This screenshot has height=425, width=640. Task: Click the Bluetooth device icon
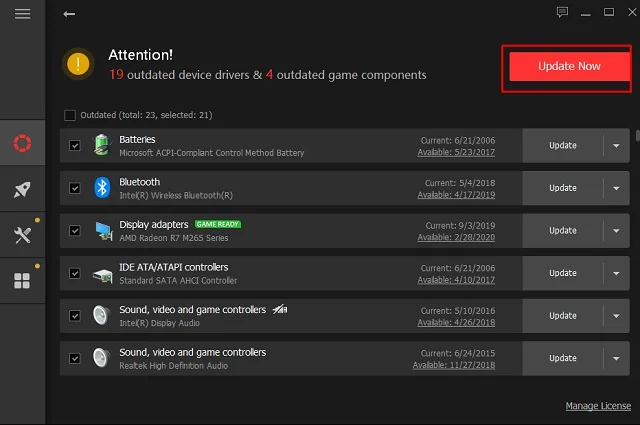(102, 188)
